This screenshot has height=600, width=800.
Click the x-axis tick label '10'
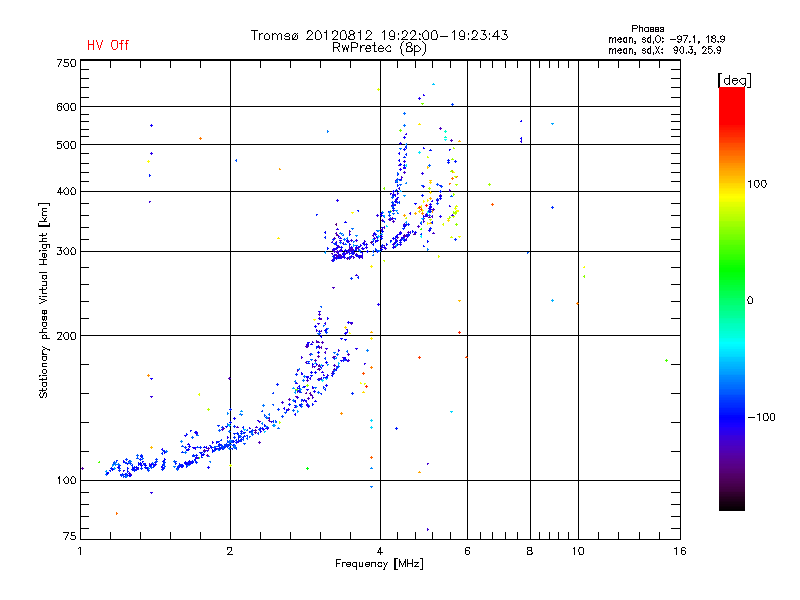578,551
